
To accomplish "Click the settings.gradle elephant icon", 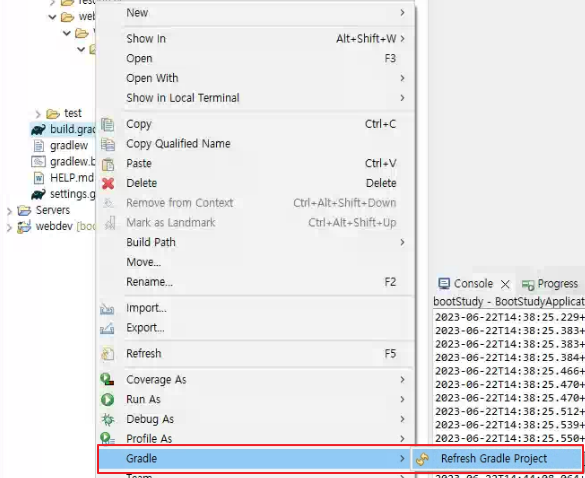I will 38,194.
